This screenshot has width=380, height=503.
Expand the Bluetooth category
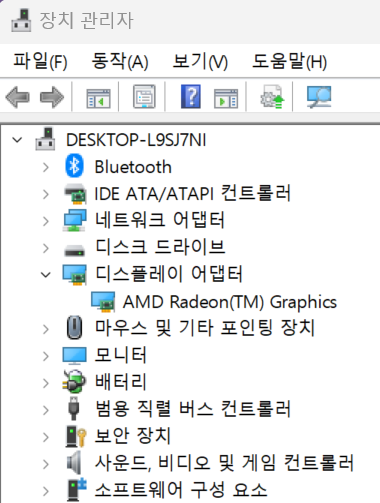coord(46,167)
